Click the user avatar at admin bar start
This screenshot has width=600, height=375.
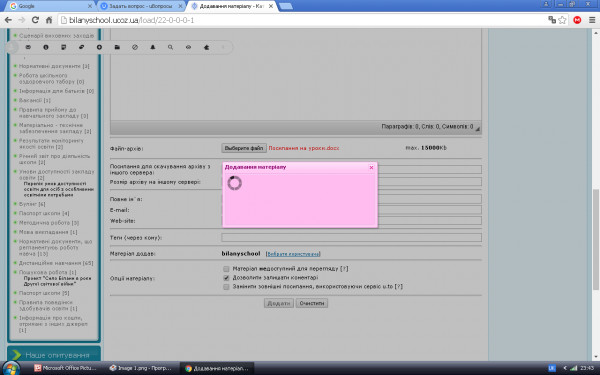(12, 47)
